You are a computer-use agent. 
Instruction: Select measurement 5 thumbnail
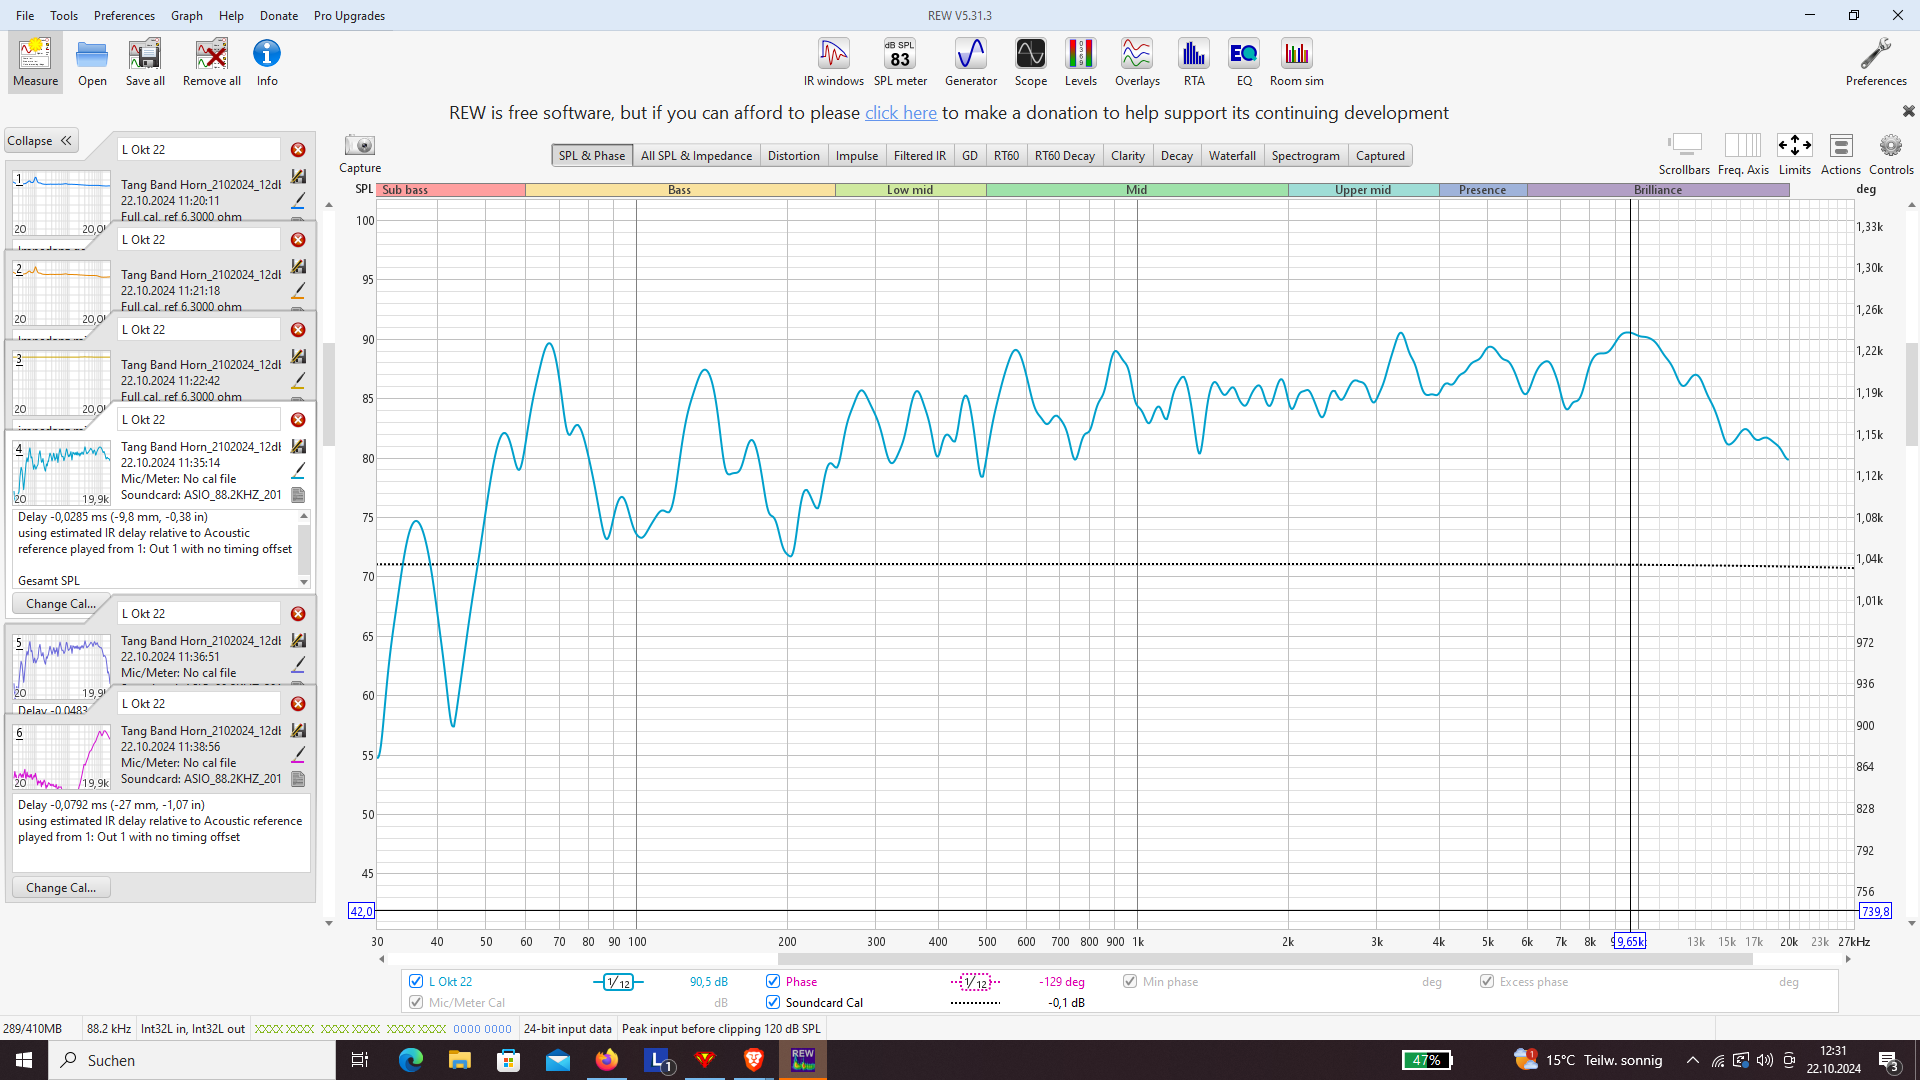click(62, 667)
